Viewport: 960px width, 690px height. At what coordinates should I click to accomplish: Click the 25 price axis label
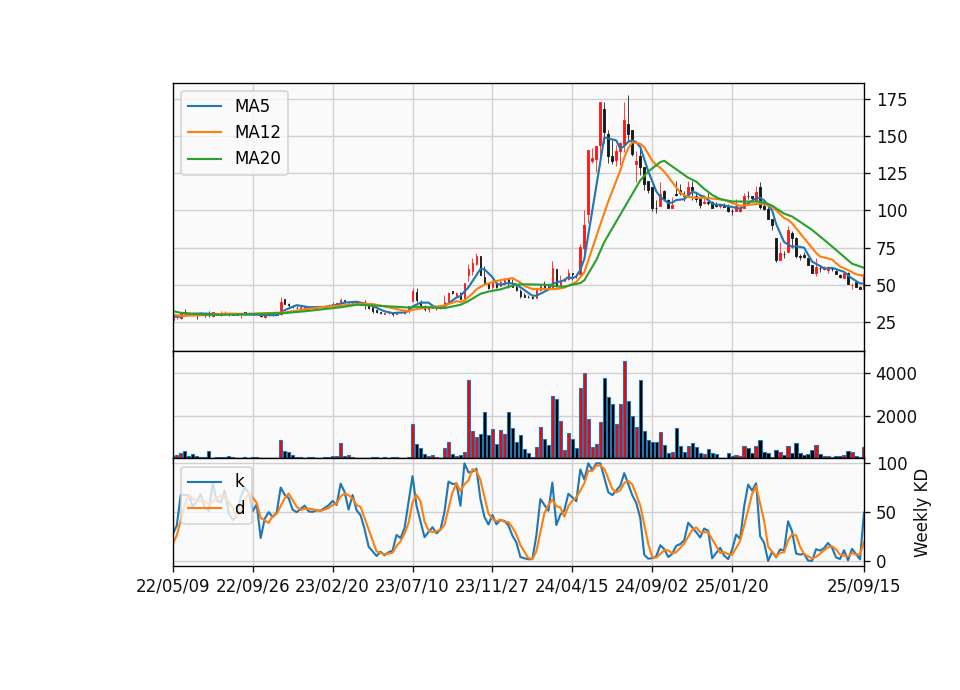pyautogui.click(x=887, y=323)
